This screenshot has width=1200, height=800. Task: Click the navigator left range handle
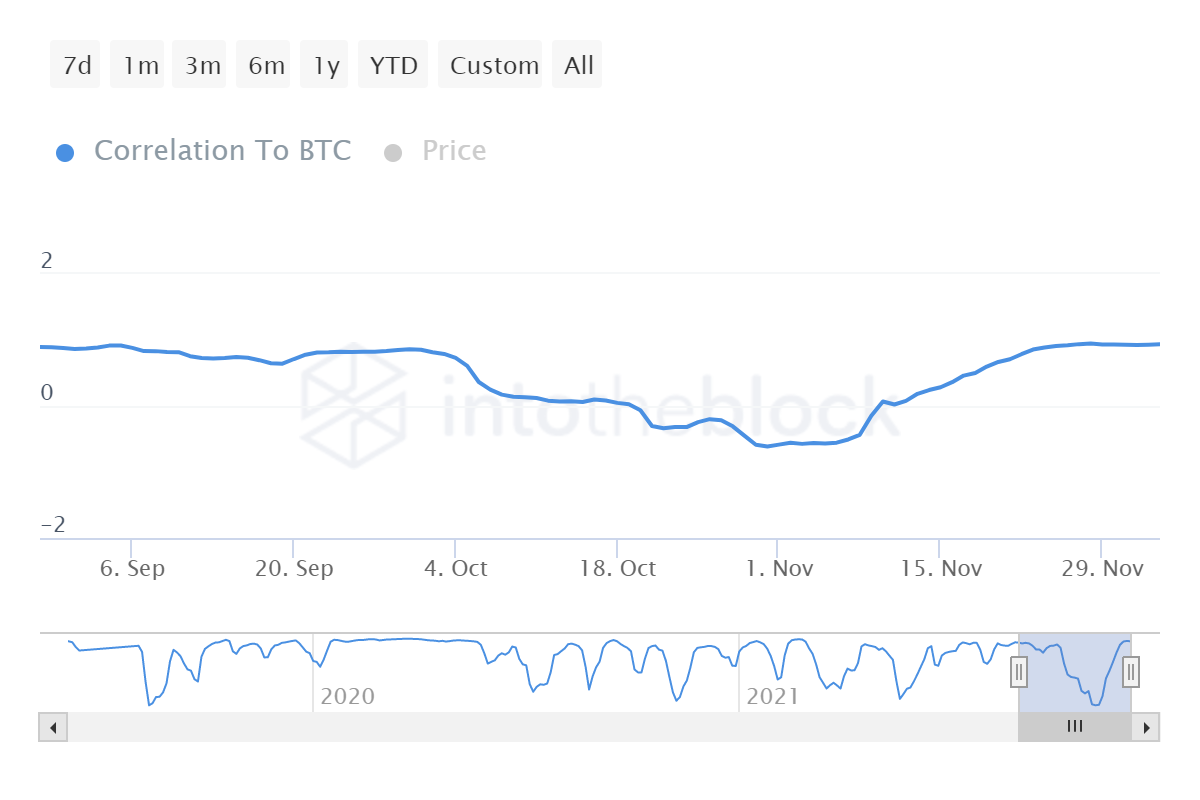coord(1019,671)
